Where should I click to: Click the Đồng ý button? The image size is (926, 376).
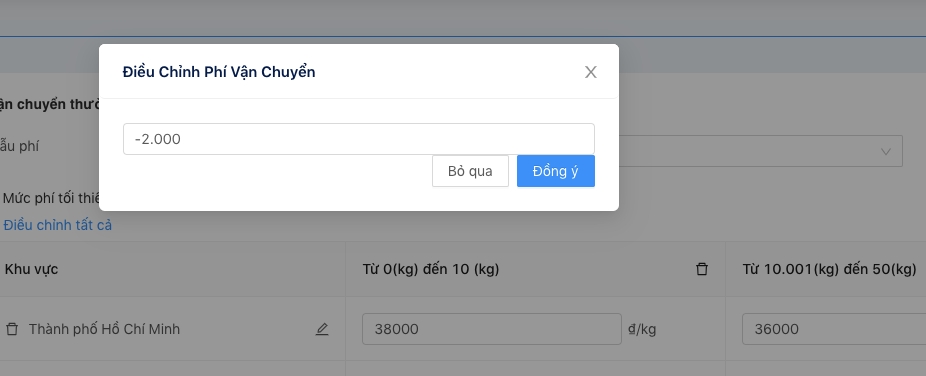coord(556,171)
